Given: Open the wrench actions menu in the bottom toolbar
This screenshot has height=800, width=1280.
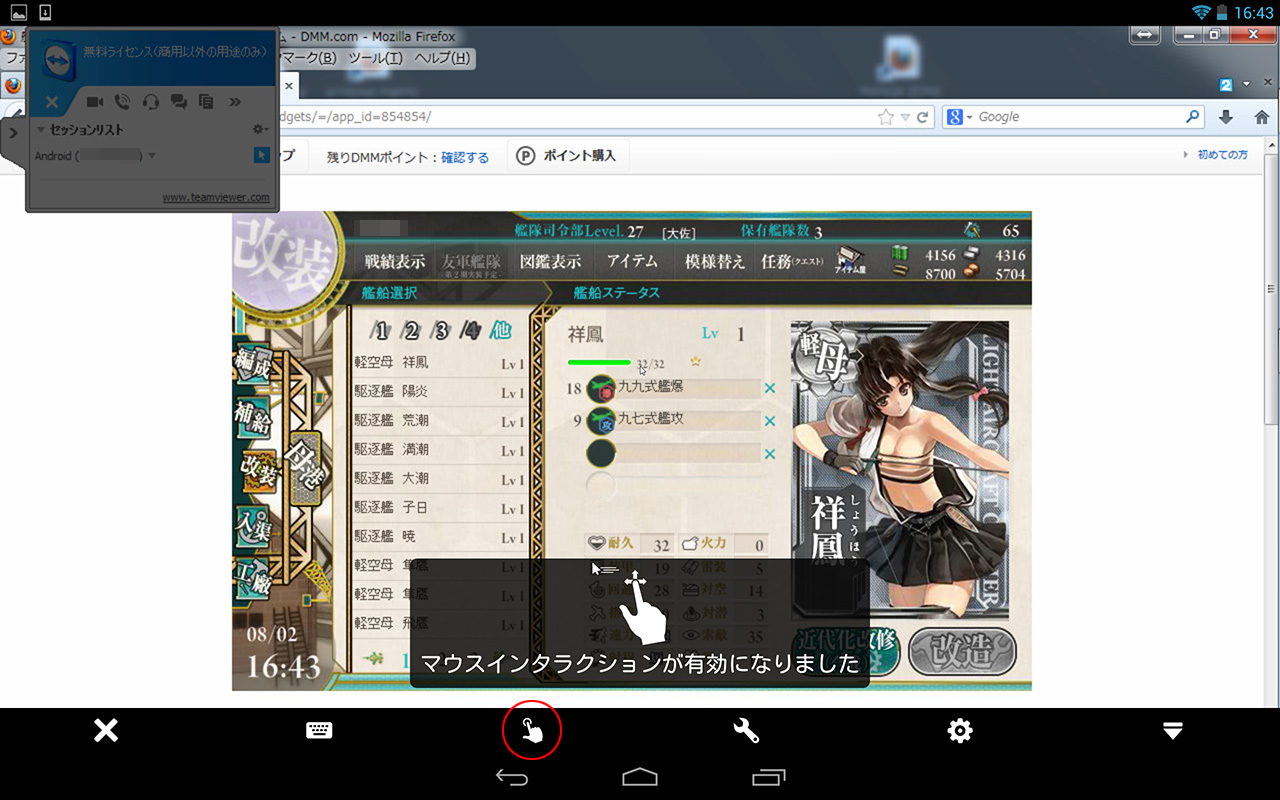Looking at the screenshot, I should click(x=746, y=731).
